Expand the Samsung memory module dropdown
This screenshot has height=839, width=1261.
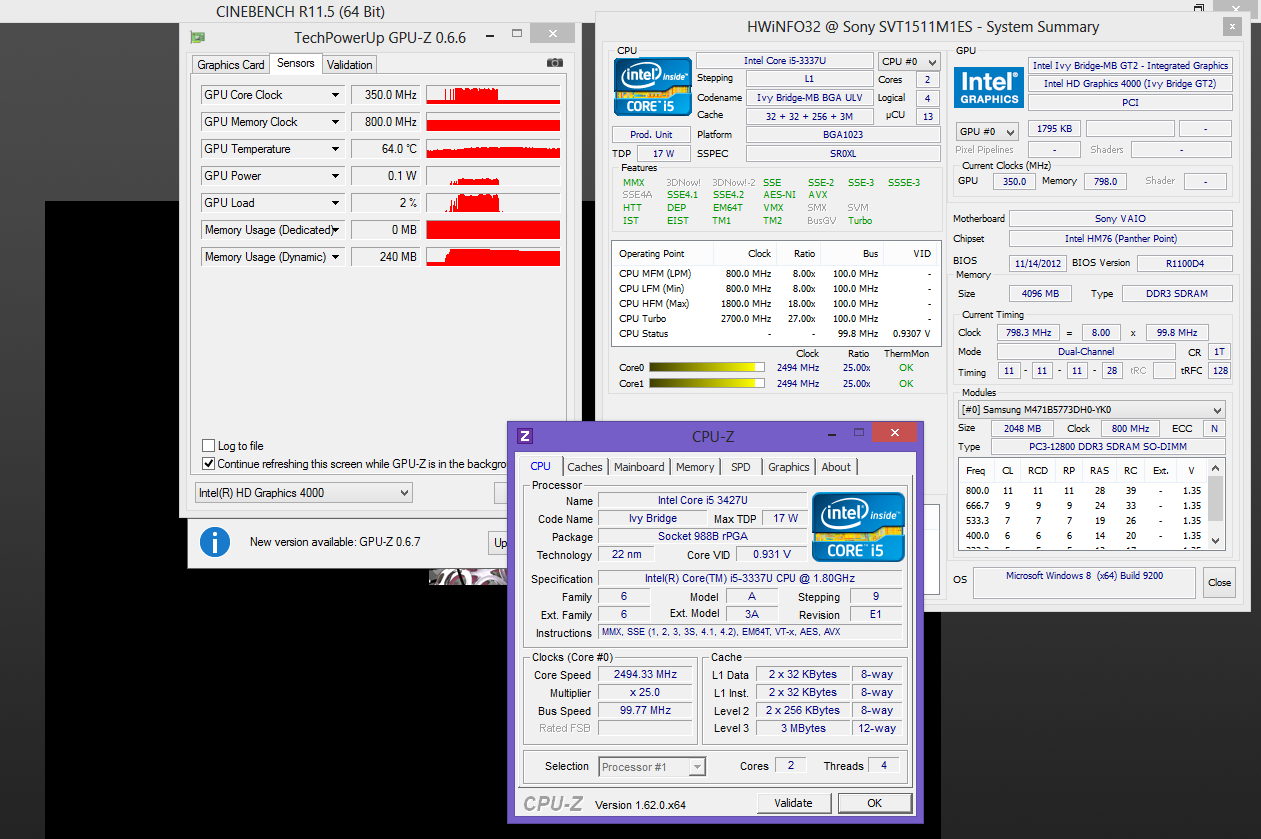(x=1091, y=410)
